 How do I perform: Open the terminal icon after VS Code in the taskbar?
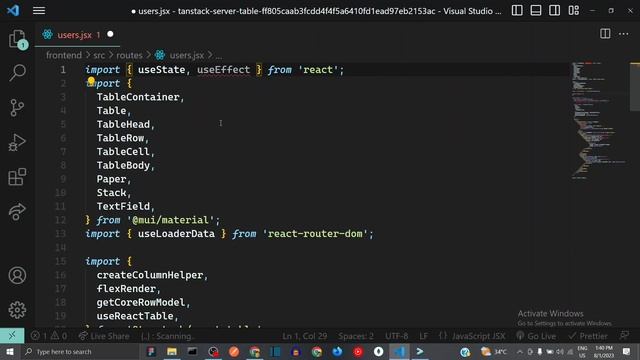coord(420,351)
